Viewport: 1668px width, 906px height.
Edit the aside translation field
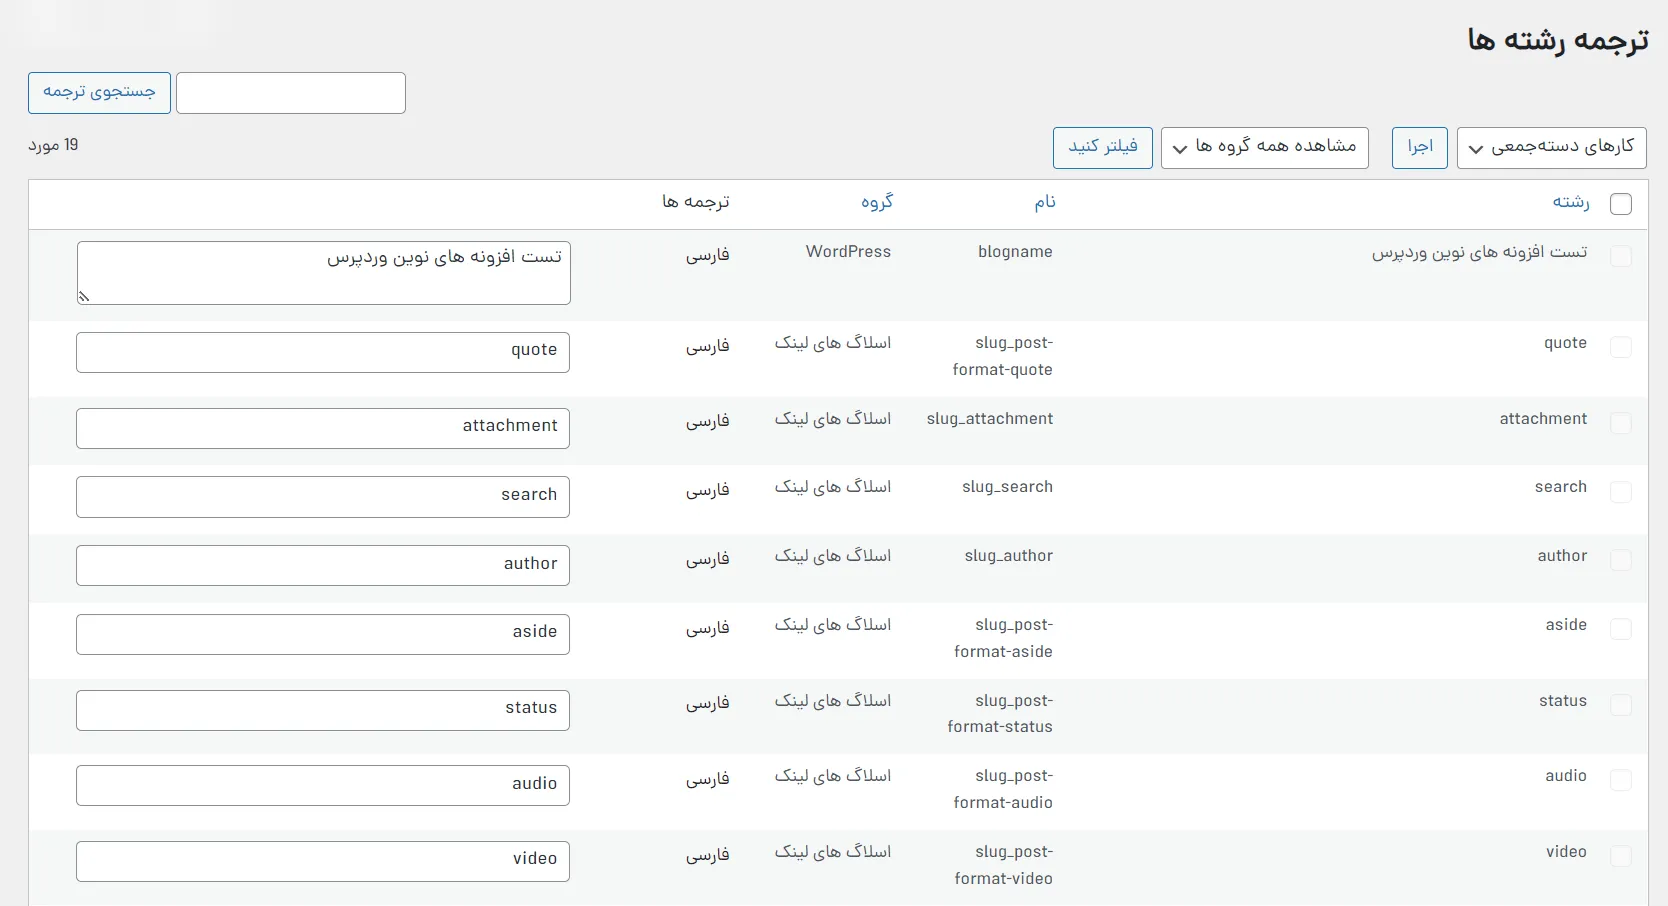pos(323,634)
